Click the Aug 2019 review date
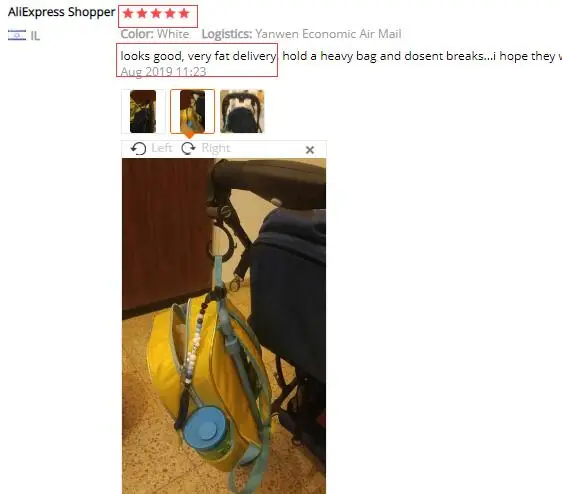 (163, 72)
